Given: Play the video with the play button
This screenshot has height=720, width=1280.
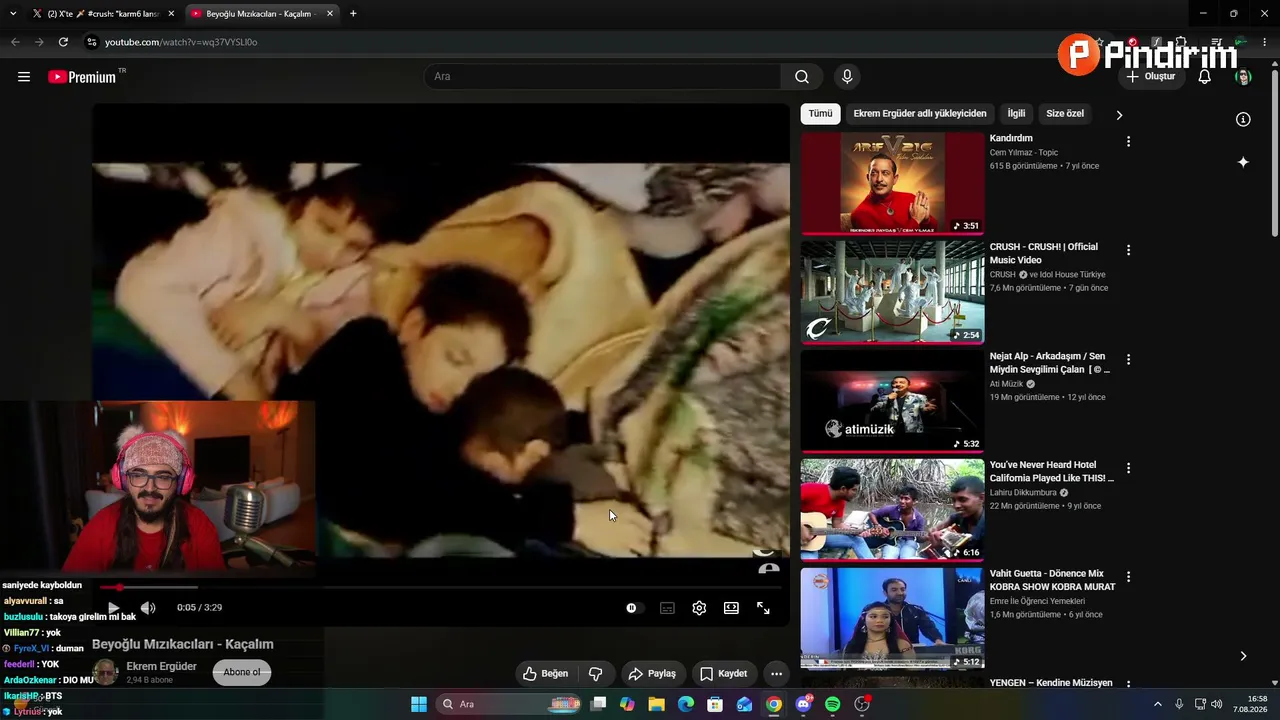Looking at the screenshot, I should 114,608.
